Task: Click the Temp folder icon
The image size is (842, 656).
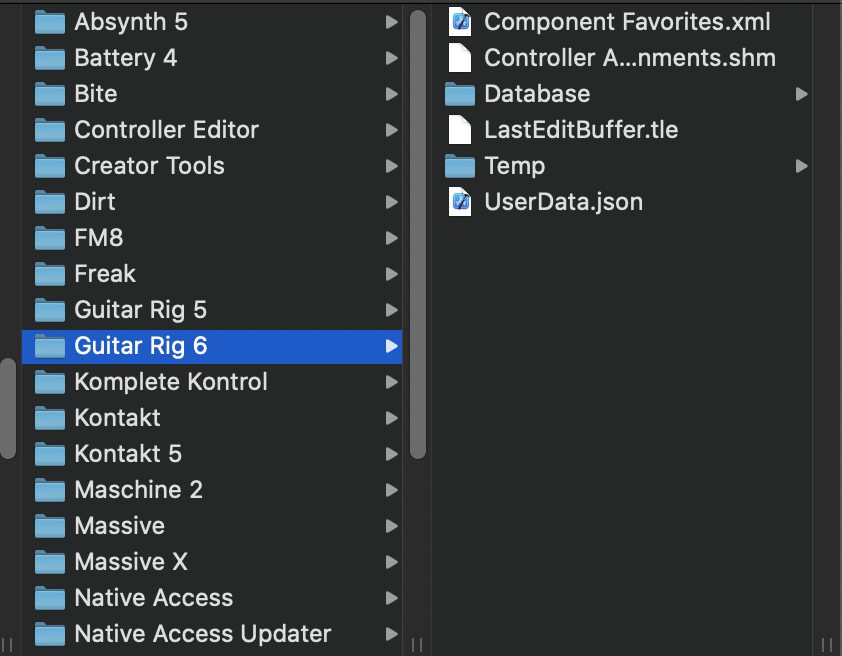Action: point(460,166)
